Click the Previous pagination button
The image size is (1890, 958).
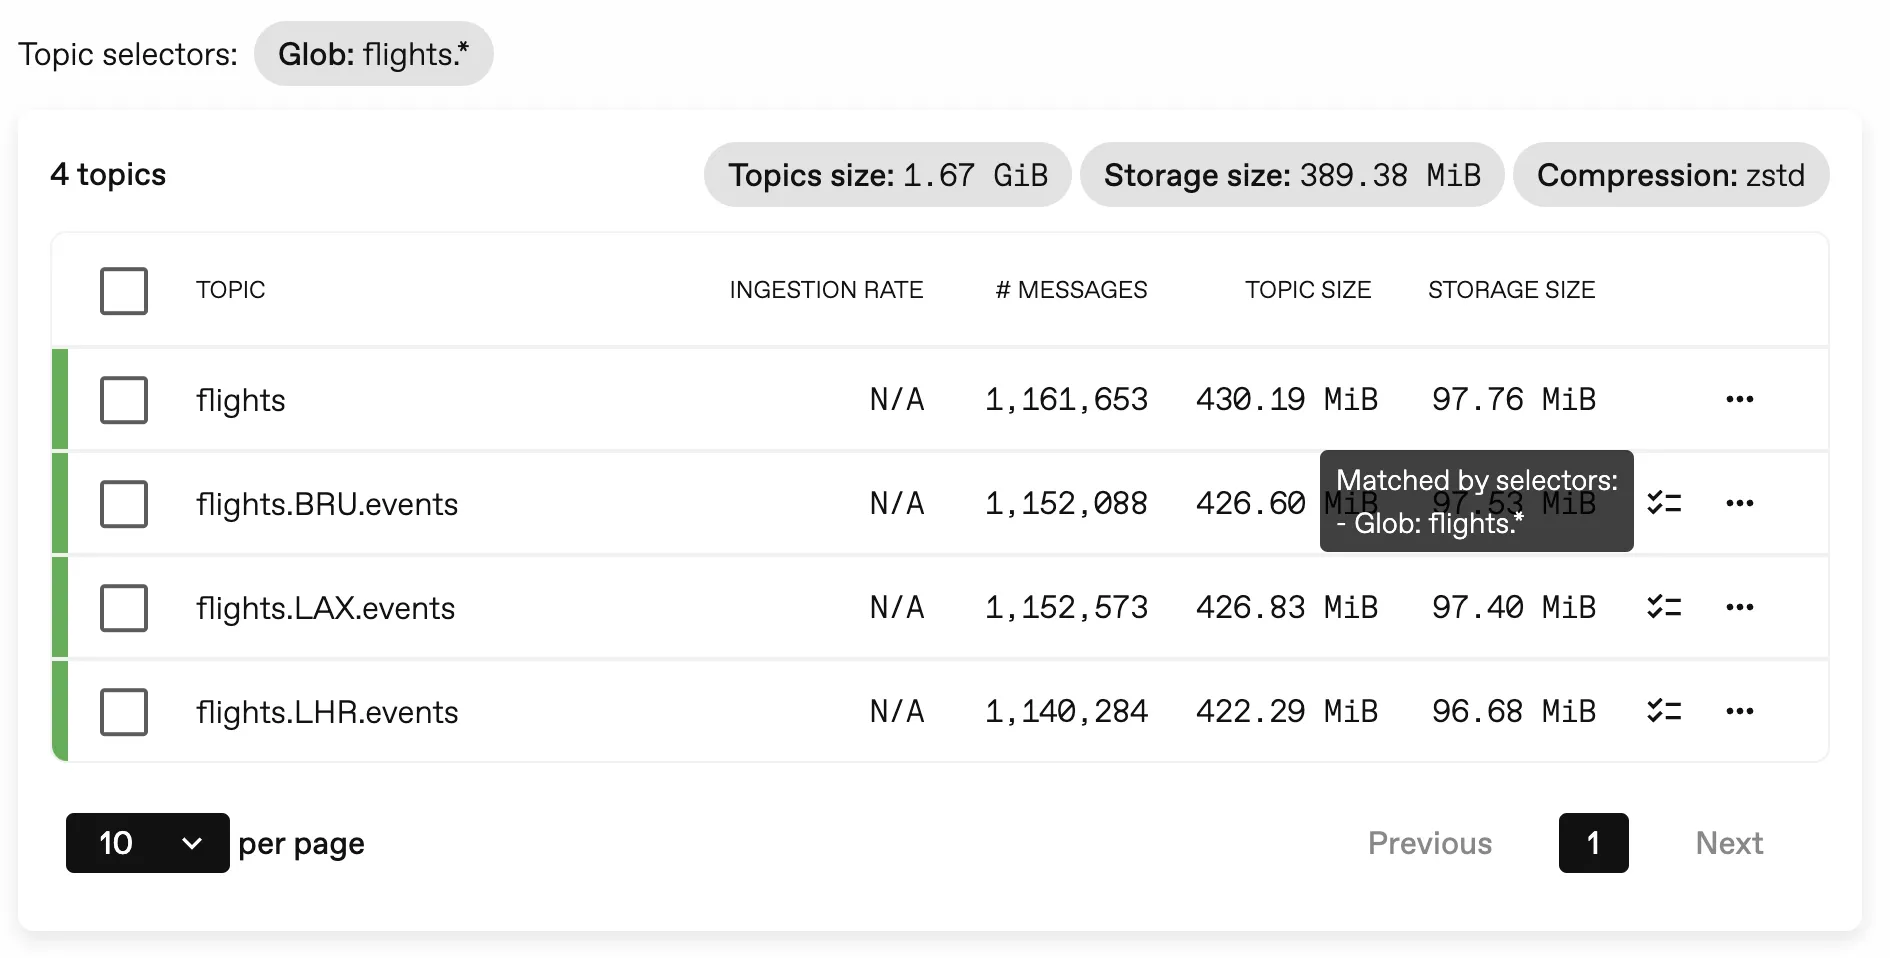(x=1429, y=843)
